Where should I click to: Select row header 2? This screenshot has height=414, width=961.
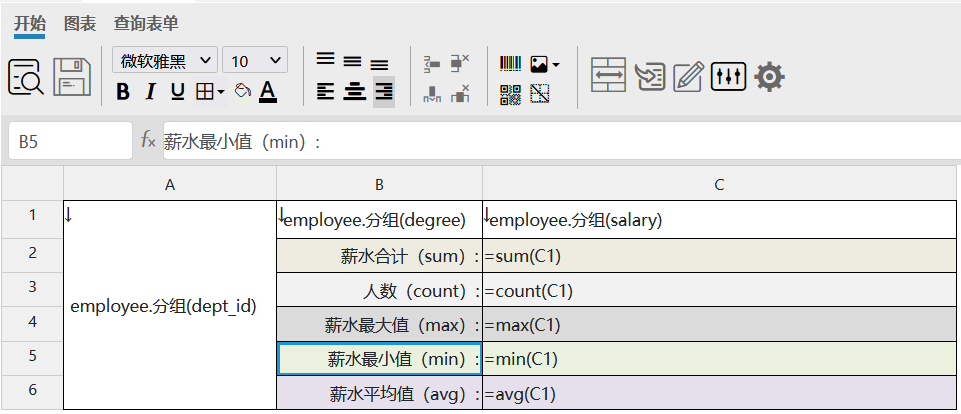[x=32, y=255]
